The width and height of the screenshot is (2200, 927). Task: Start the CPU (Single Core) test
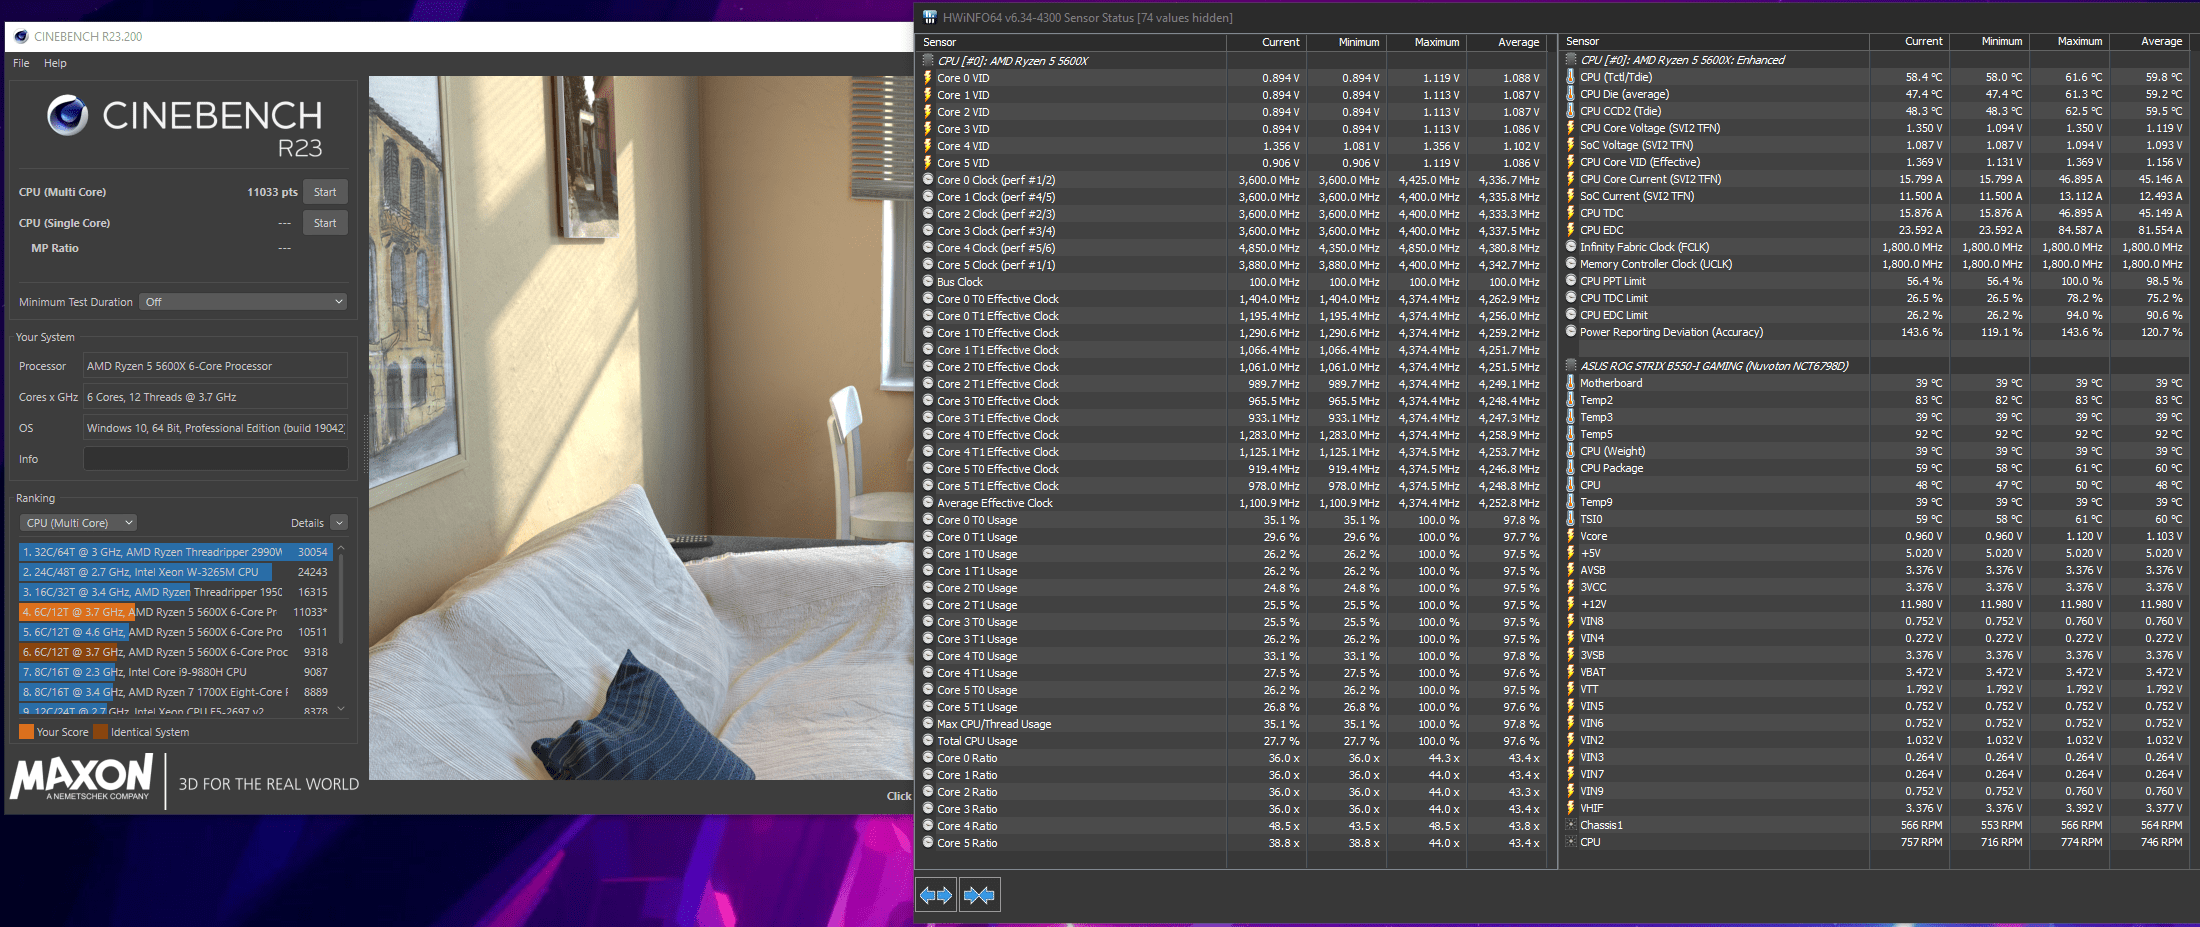pos(325,223)
